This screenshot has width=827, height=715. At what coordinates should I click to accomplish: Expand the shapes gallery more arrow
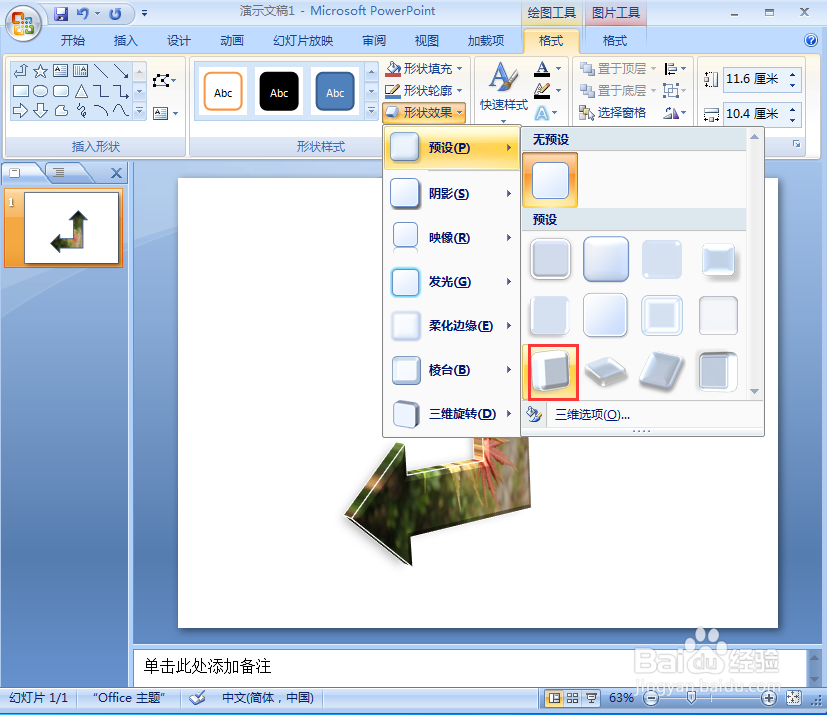click(x=139, y=111)
